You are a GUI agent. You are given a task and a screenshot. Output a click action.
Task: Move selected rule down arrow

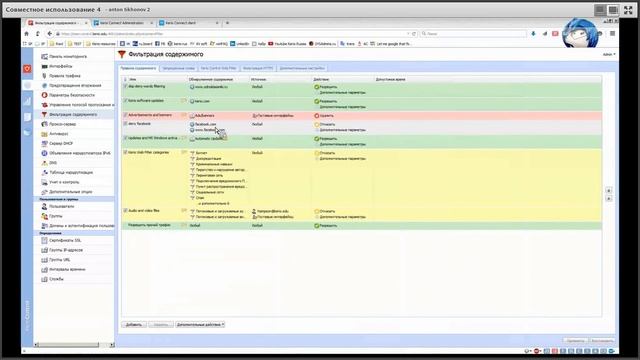609,199
